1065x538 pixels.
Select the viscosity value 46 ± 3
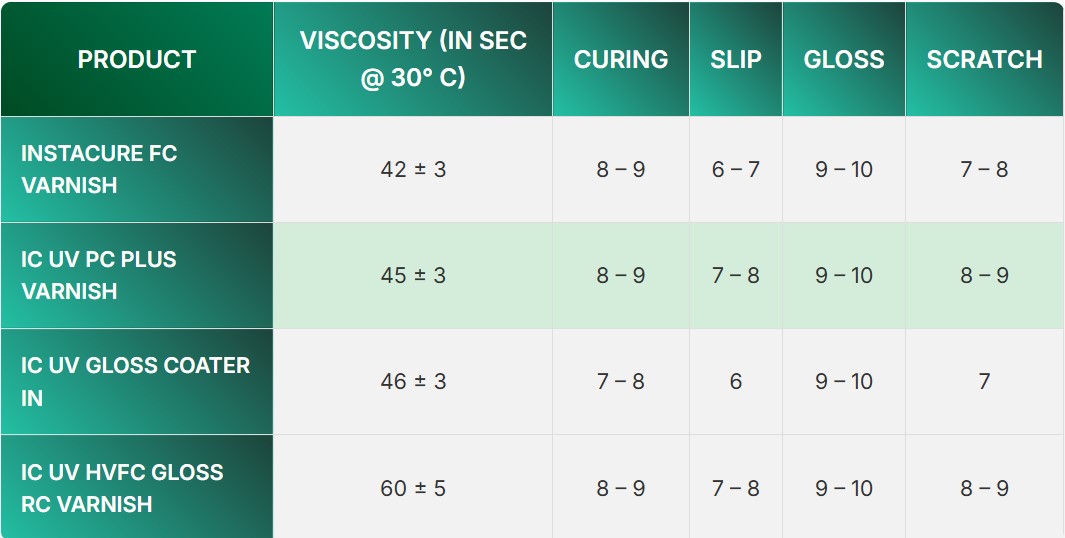(413, 381)
